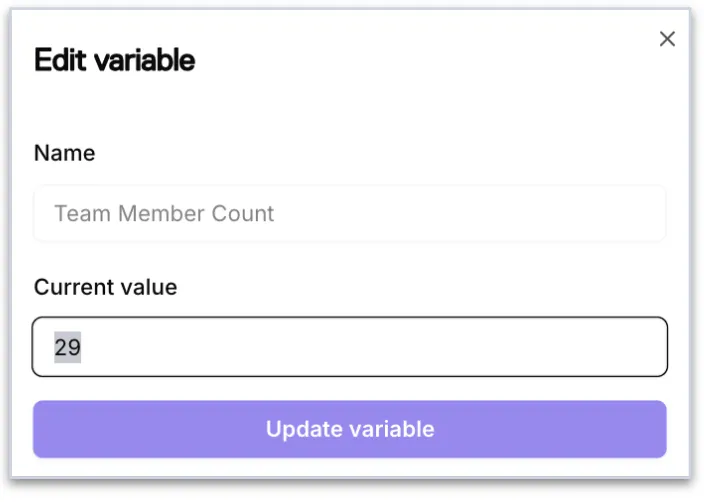704x502 pixels.
Task: Click the Edit variable heading
Action: (114, 60)
